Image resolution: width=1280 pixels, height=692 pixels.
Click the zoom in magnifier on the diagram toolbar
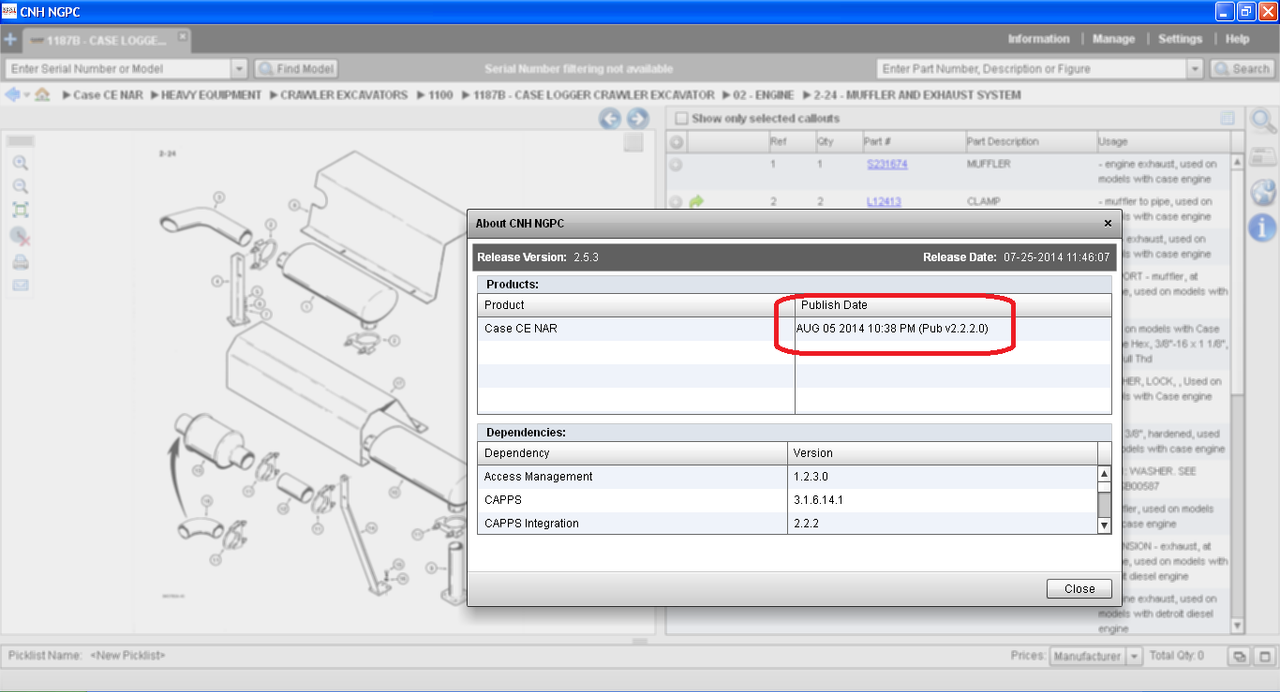[x=20, y=163]
